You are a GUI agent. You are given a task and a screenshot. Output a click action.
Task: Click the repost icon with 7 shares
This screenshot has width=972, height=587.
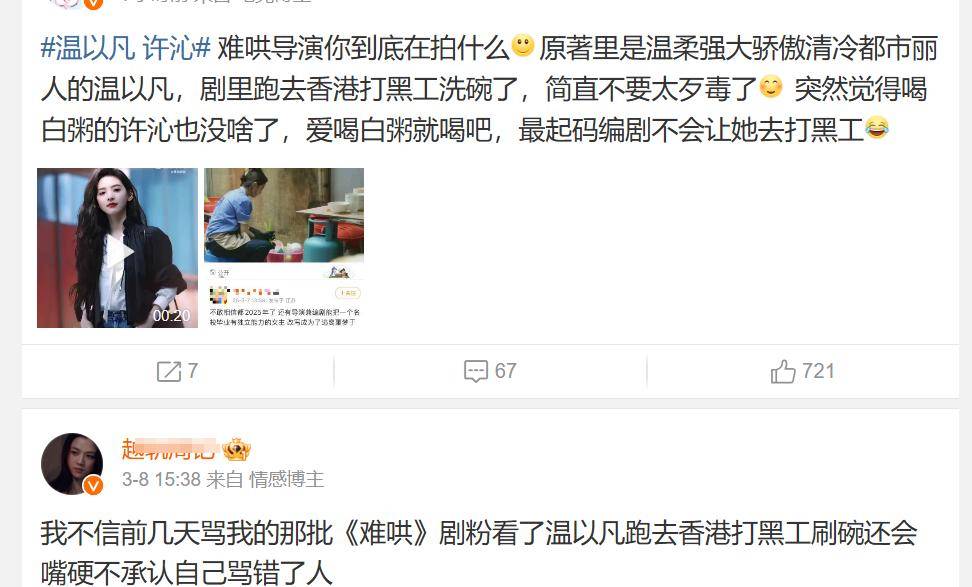point(168,371)
